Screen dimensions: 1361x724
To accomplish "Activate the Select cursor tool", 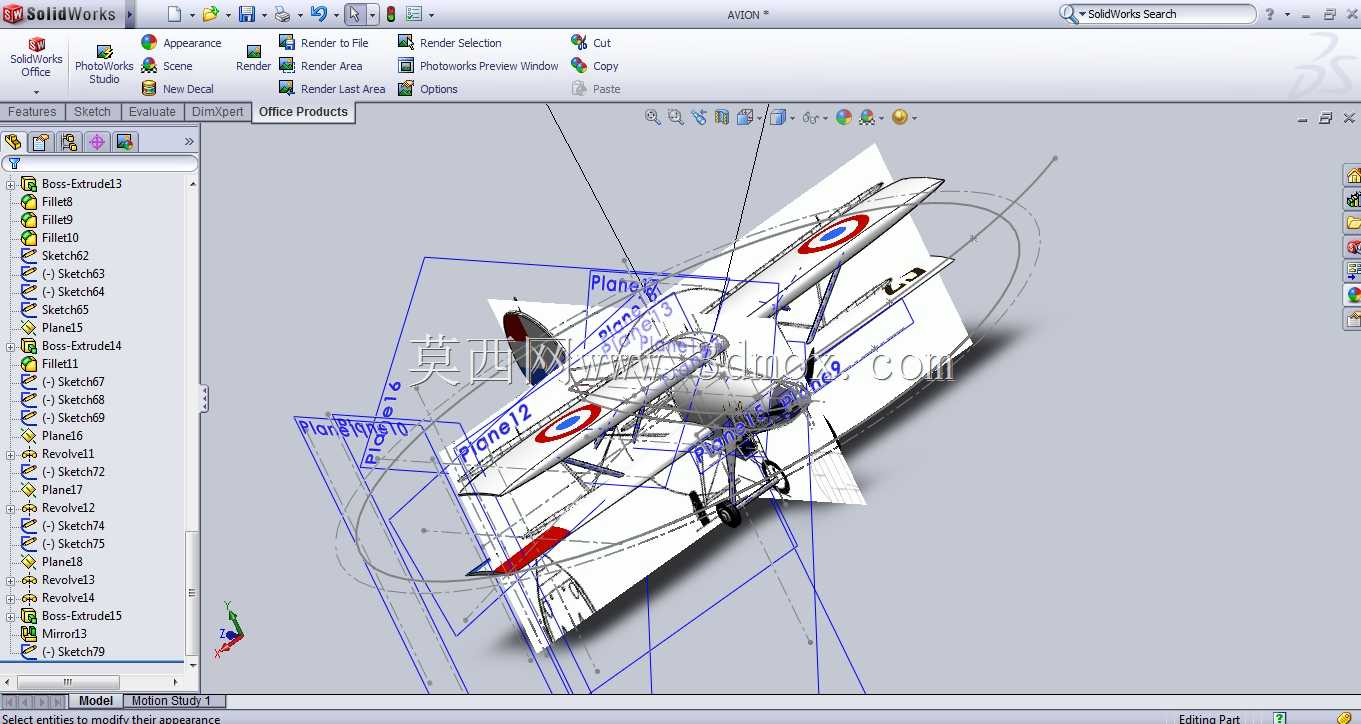I will coord(354,14).
